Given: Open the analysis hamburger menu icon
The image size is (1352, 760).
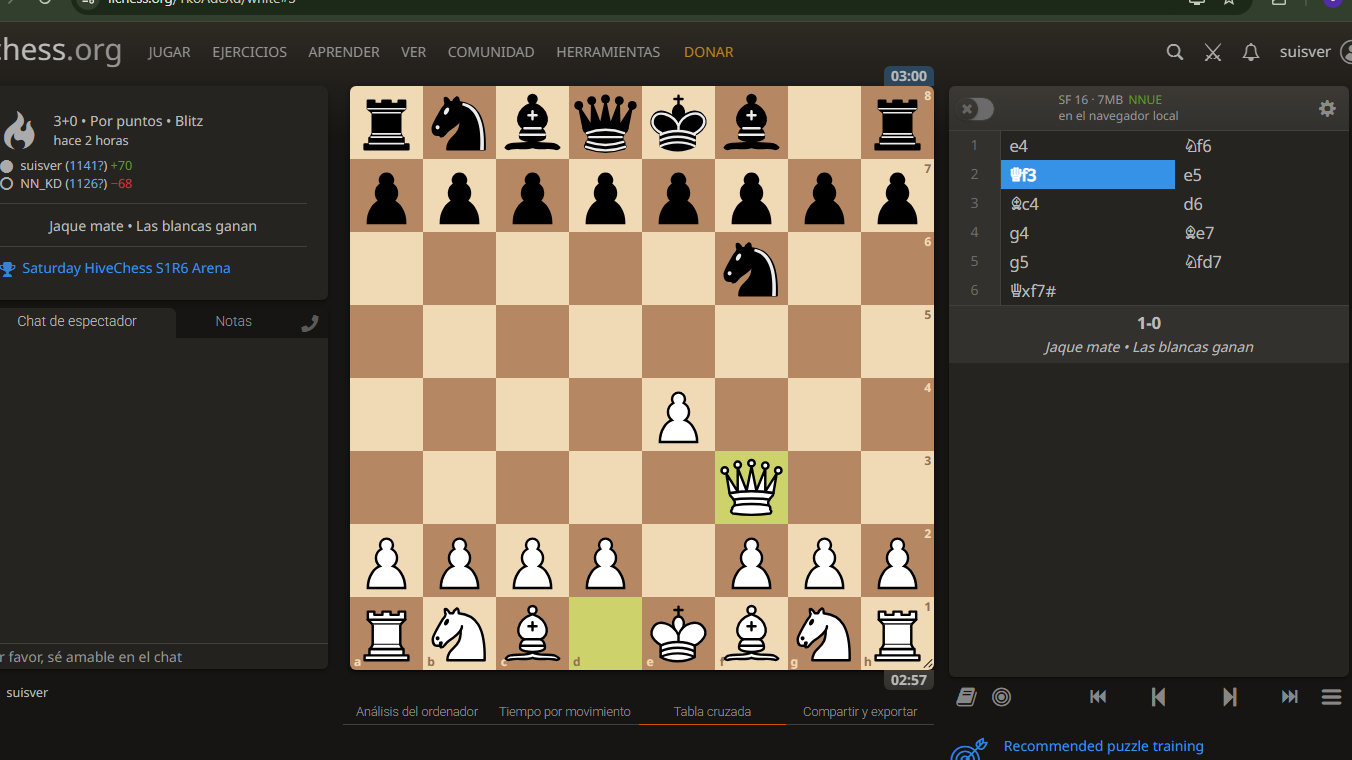Looking at the screenshot, I should (x=1331, y=697).
